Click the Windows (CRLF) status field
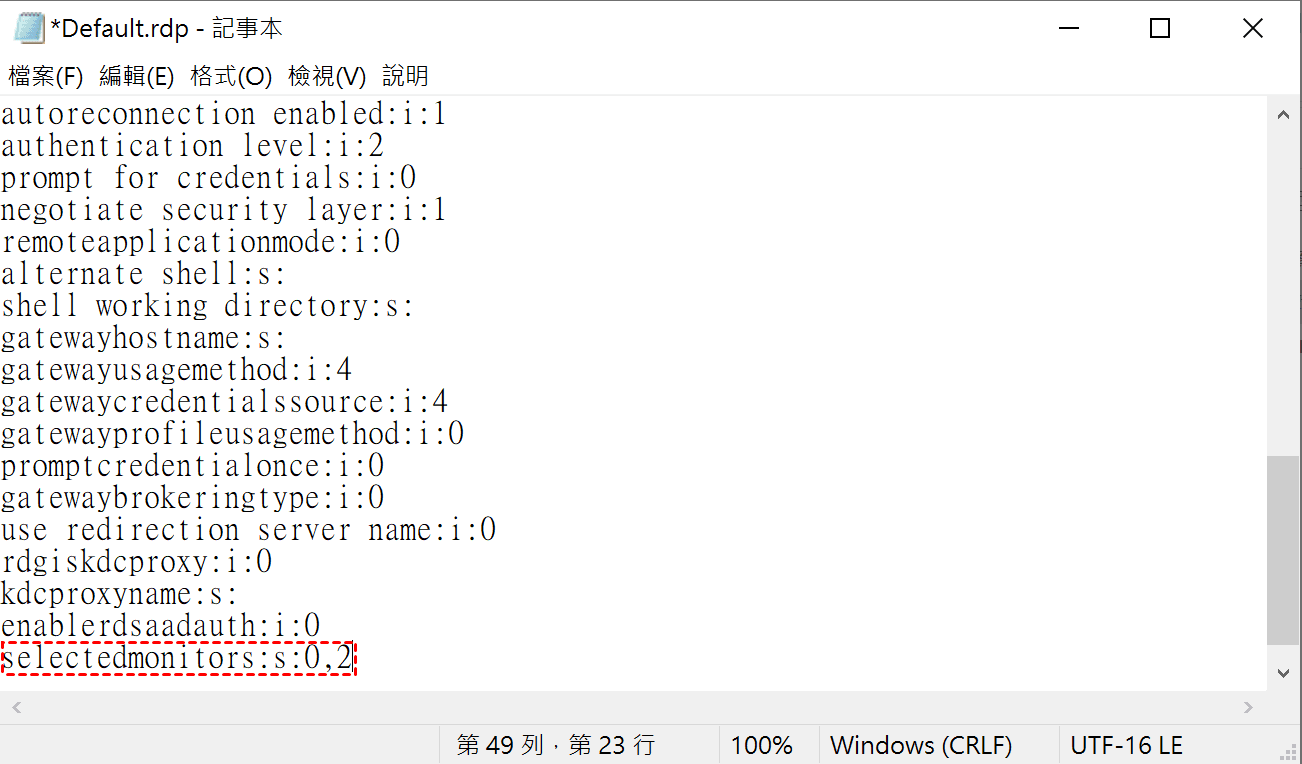Viewport: 1302px width, 764px height. 921,745
